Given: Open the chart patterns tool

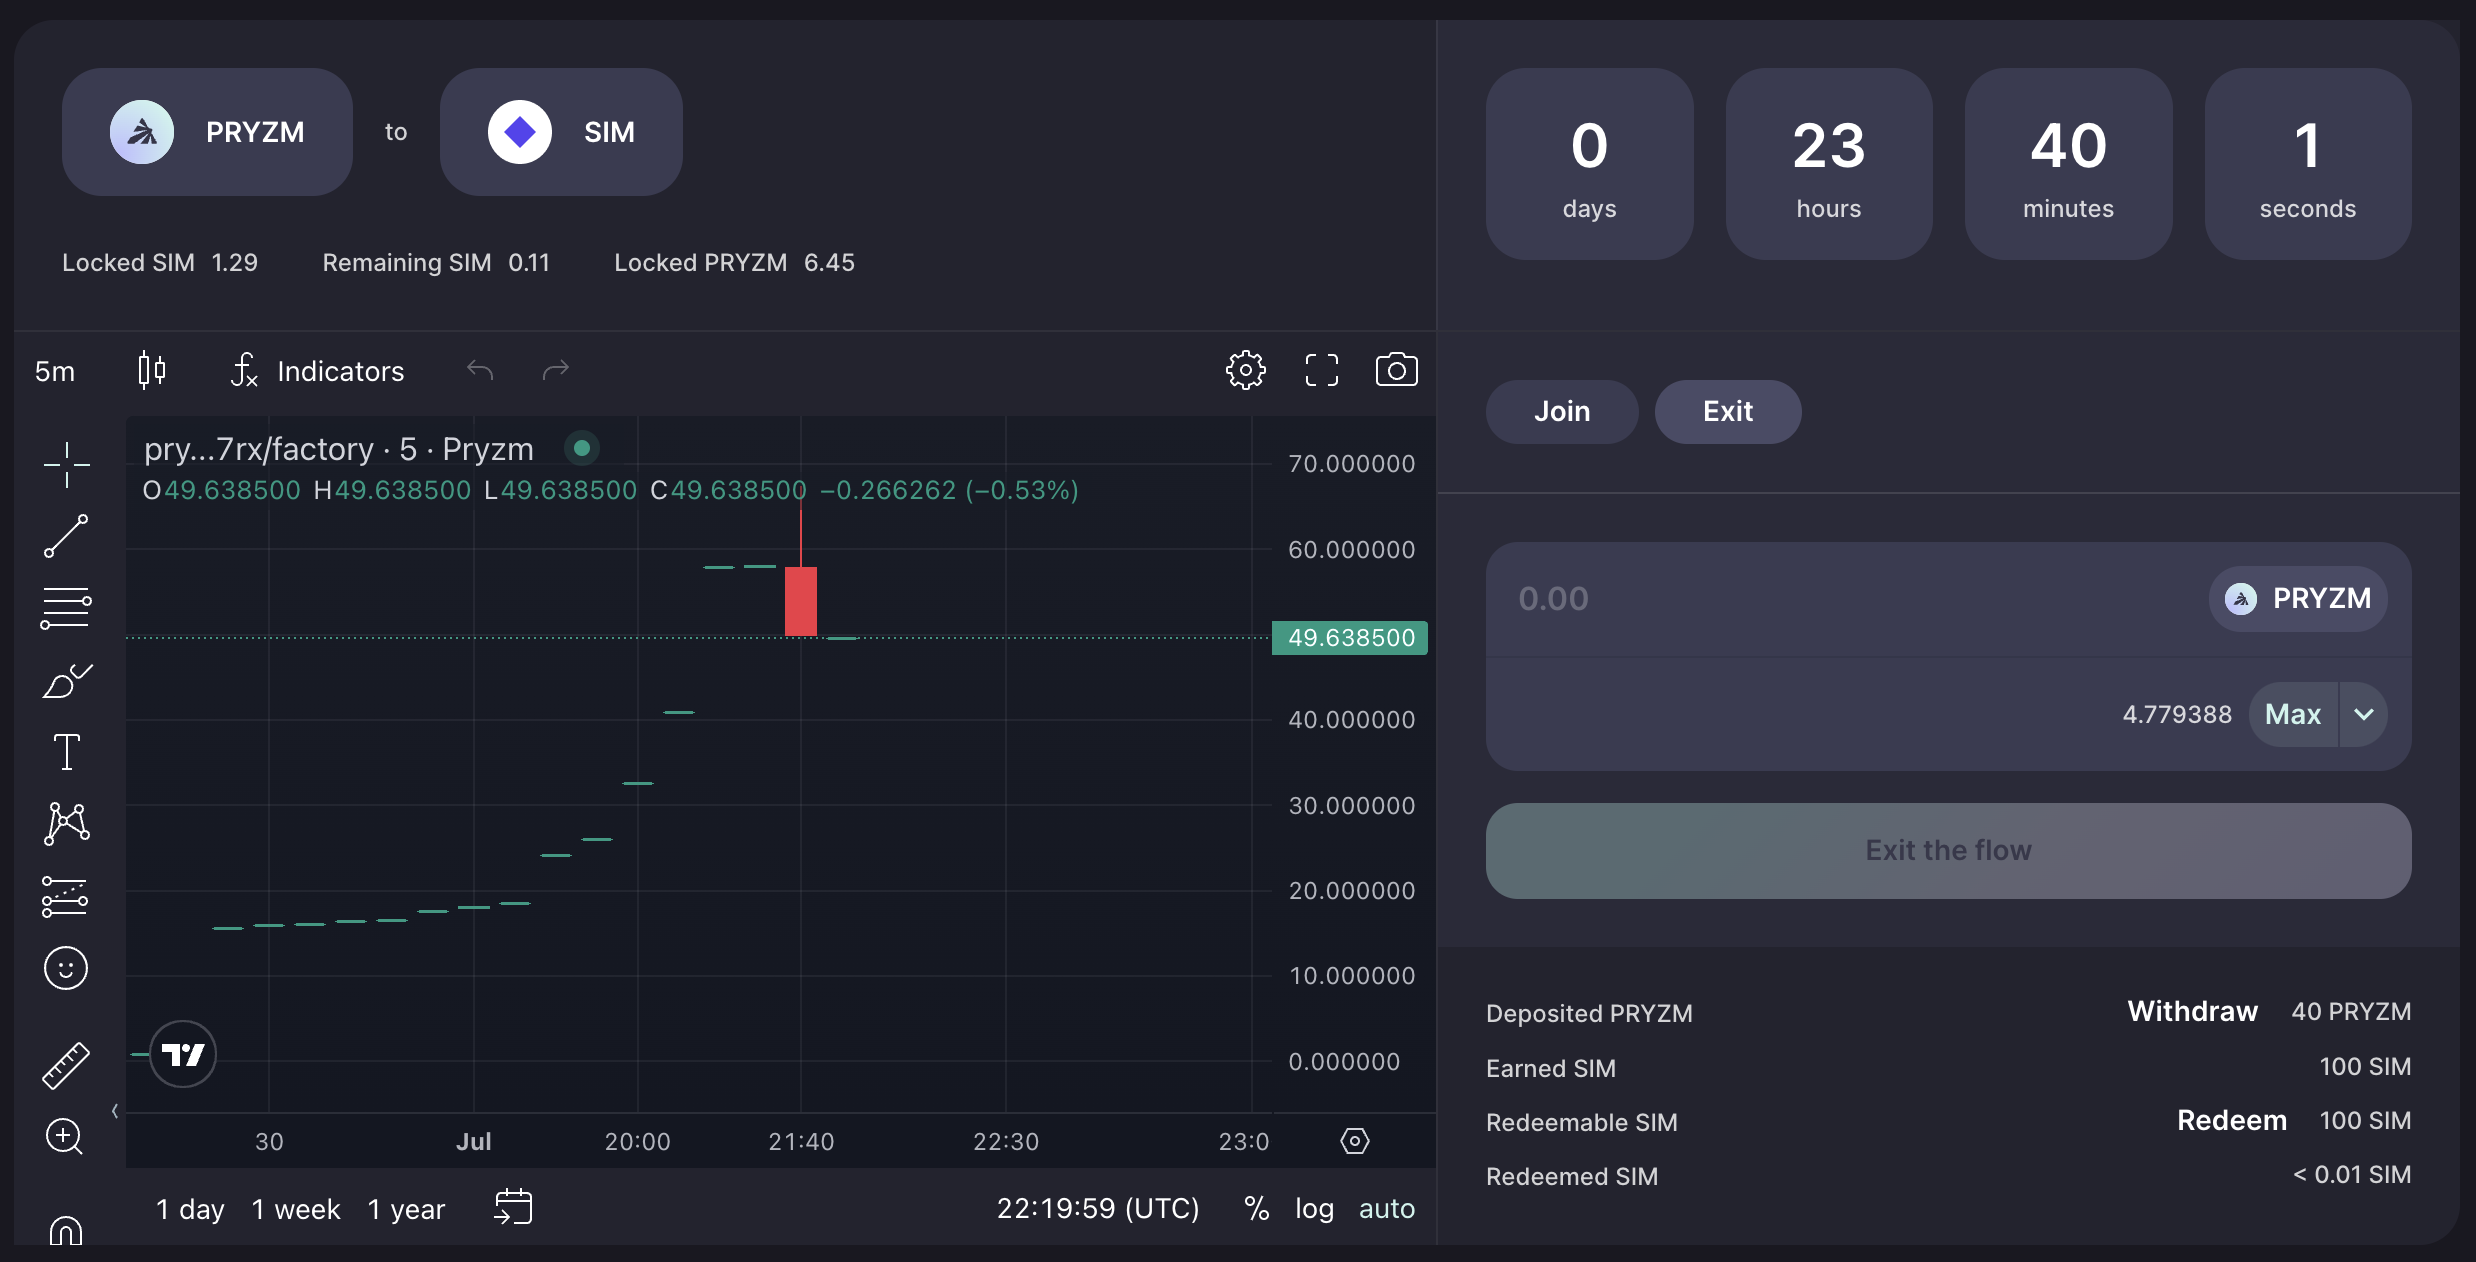Looking at the screenshot, I should point(66,824).
